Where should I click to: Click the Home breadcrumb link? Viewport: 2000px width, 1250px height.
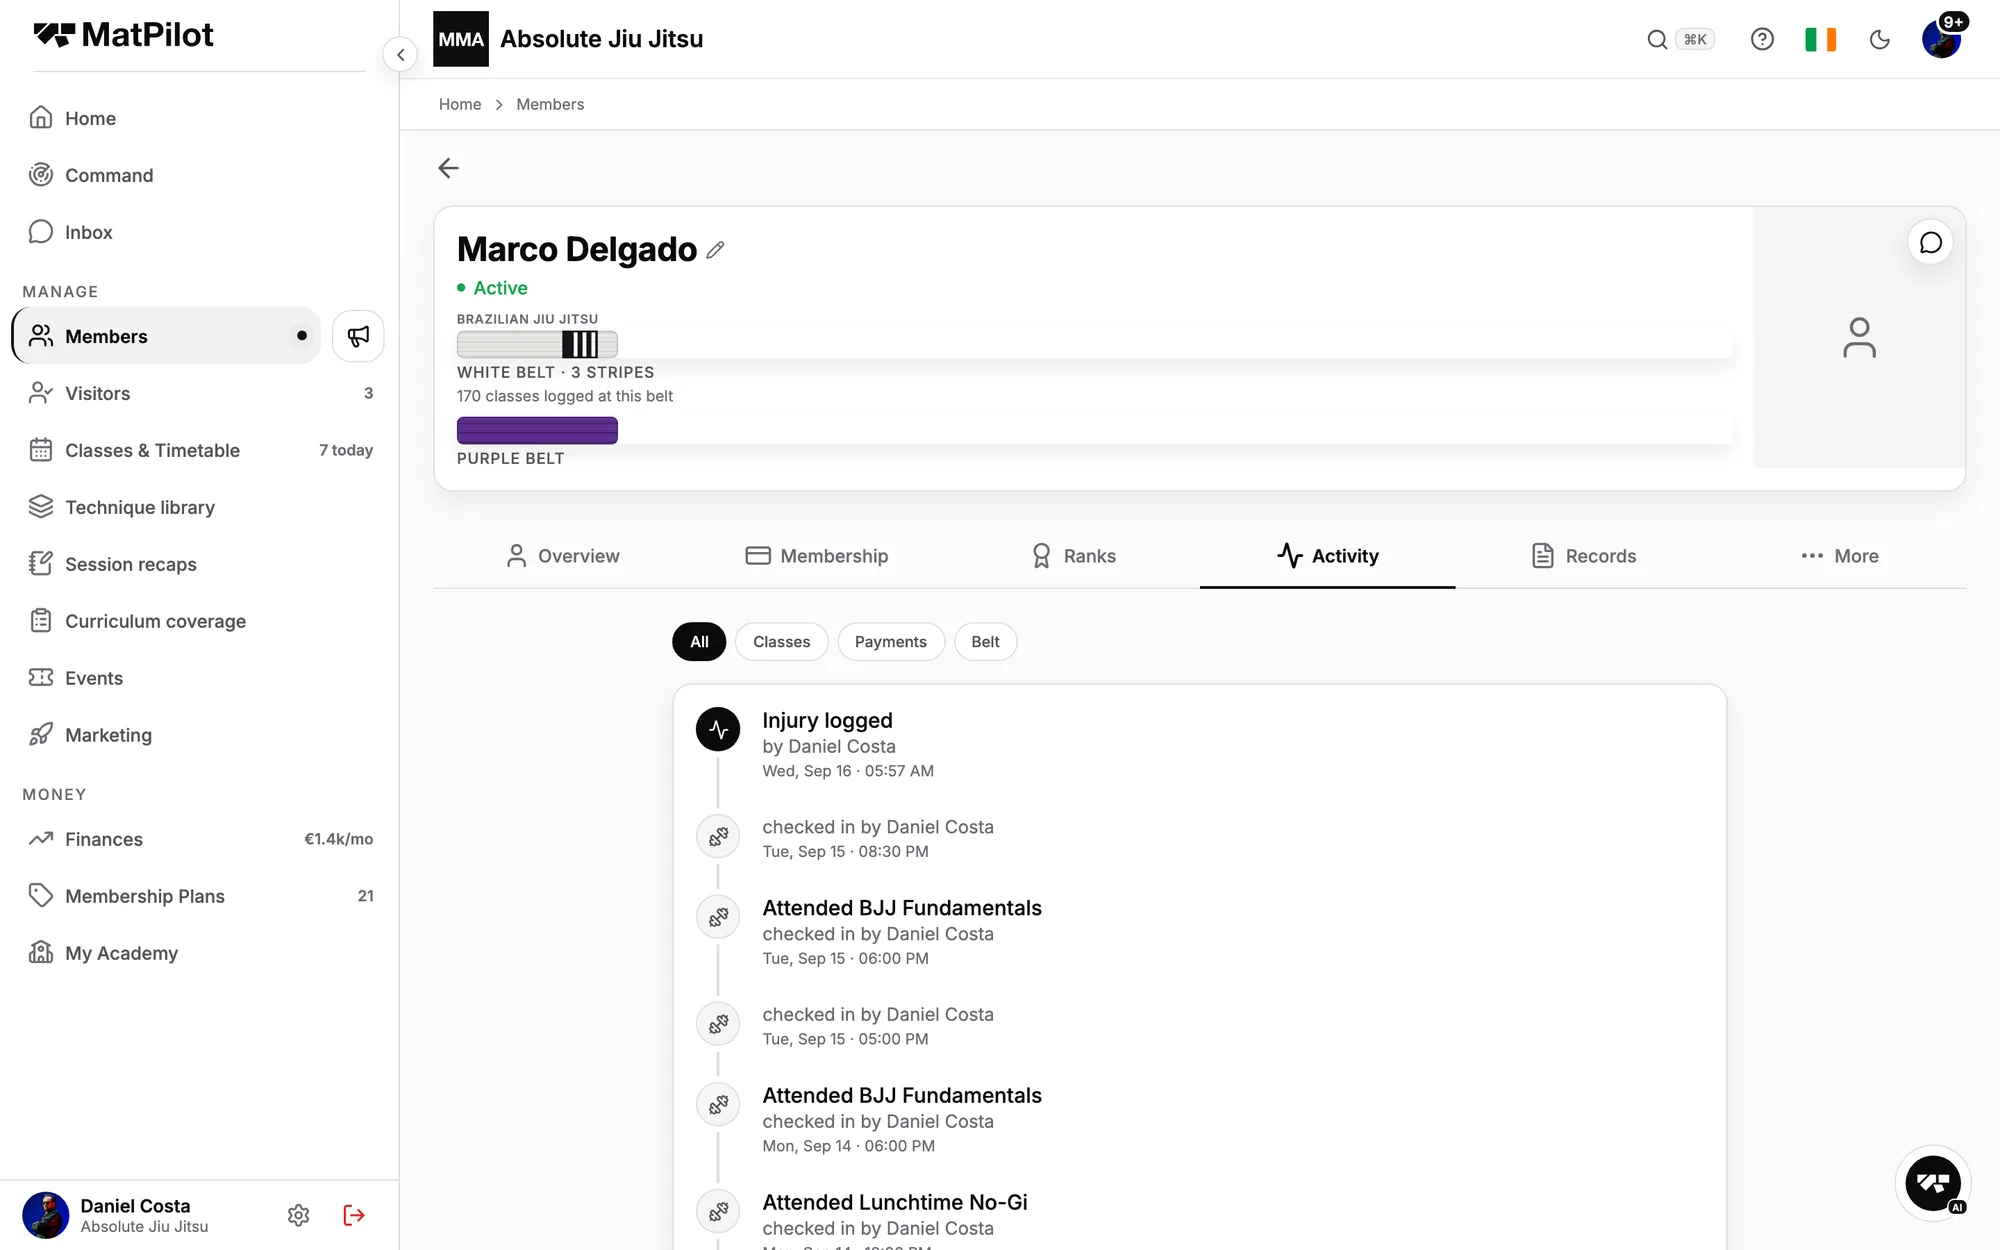tap(460, 104)
